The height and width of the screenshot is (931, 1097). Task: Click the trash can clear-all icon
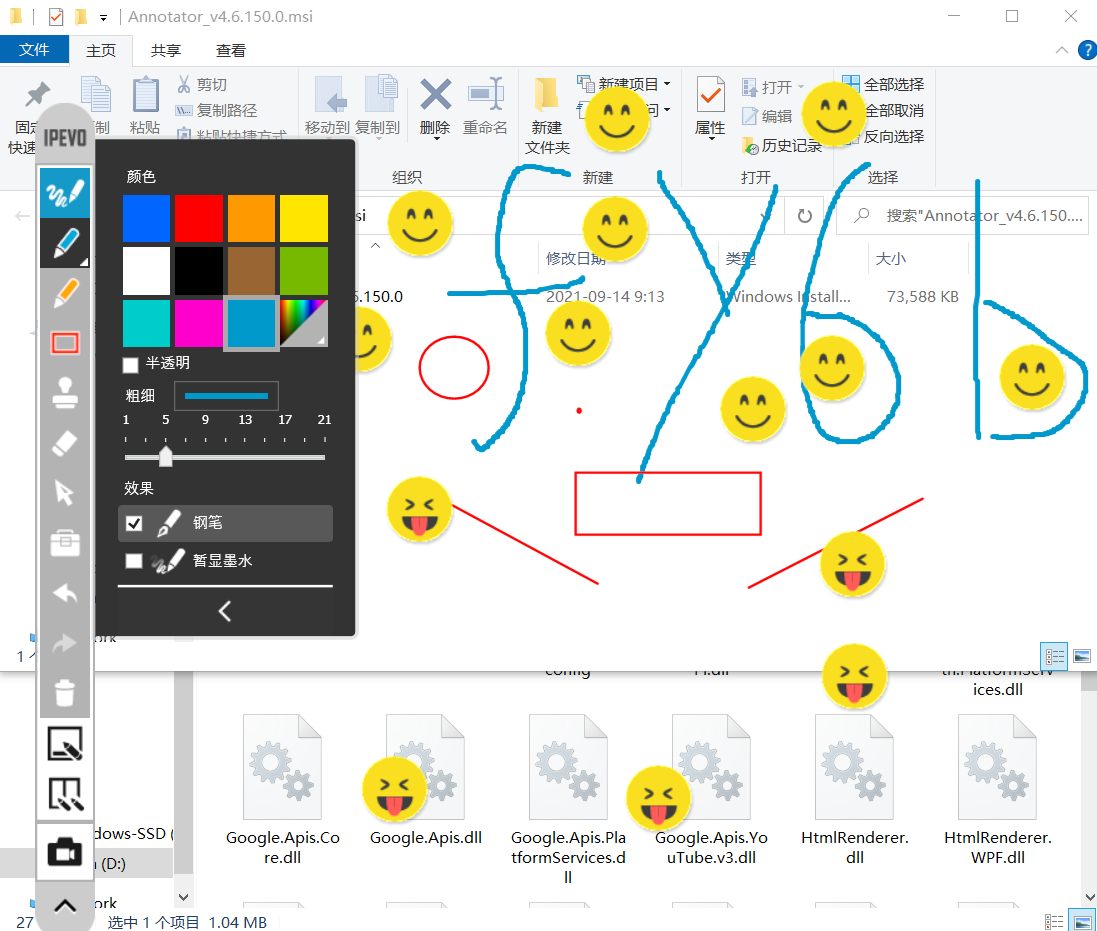[65, 692]
